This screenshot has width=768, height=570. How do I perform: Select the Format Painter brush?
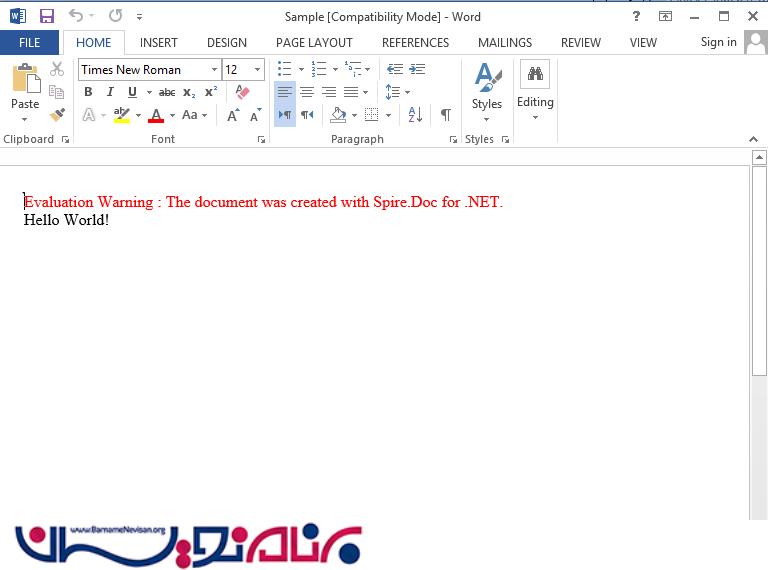[57, 115]
